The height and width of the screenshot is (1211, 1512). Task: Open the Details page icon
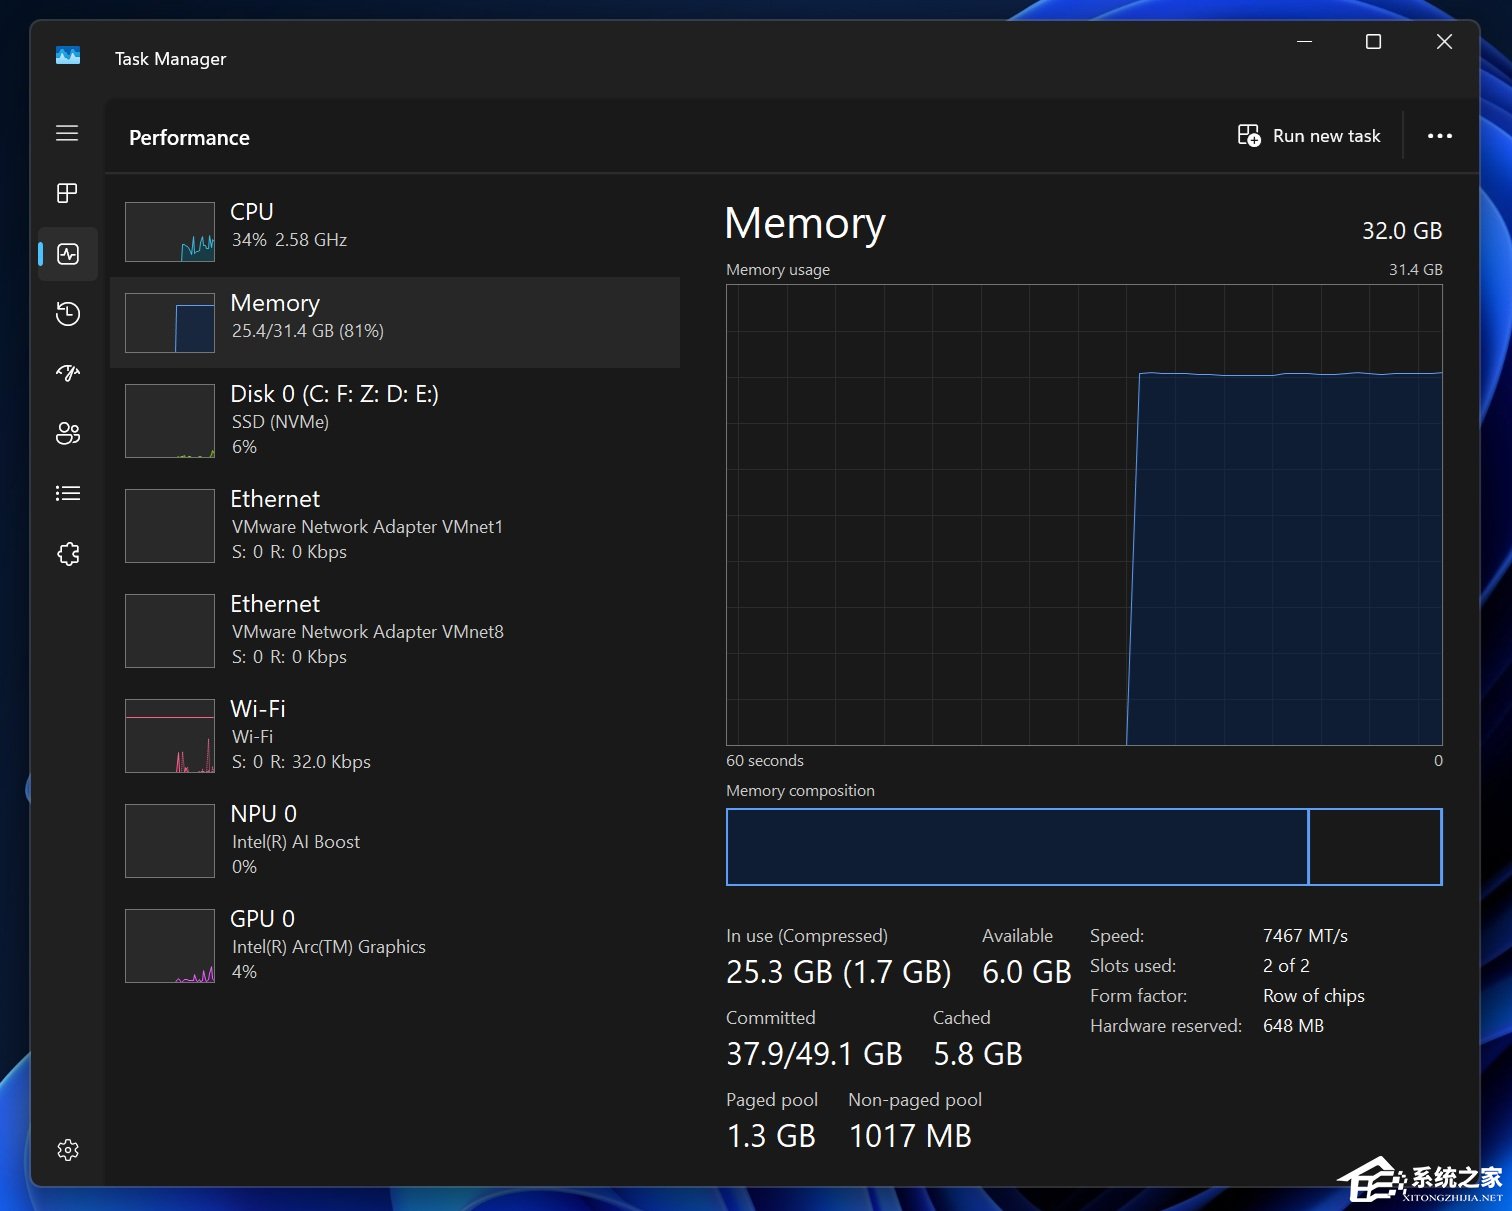67,493
